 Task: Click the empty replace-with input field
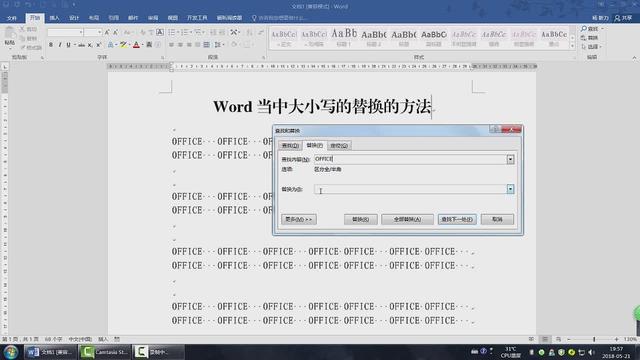(410, 189)
